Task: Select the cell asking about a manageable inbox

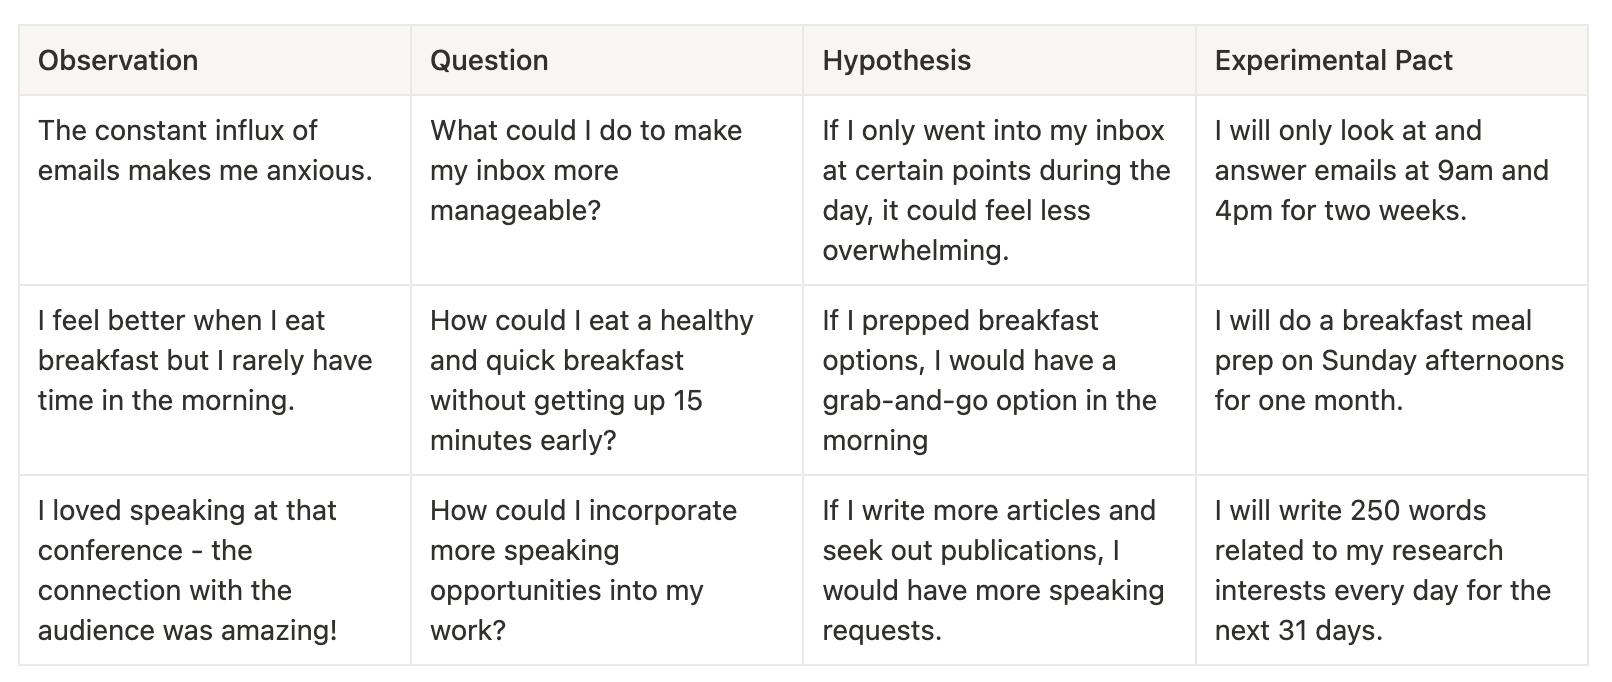Action: (586, 170)
